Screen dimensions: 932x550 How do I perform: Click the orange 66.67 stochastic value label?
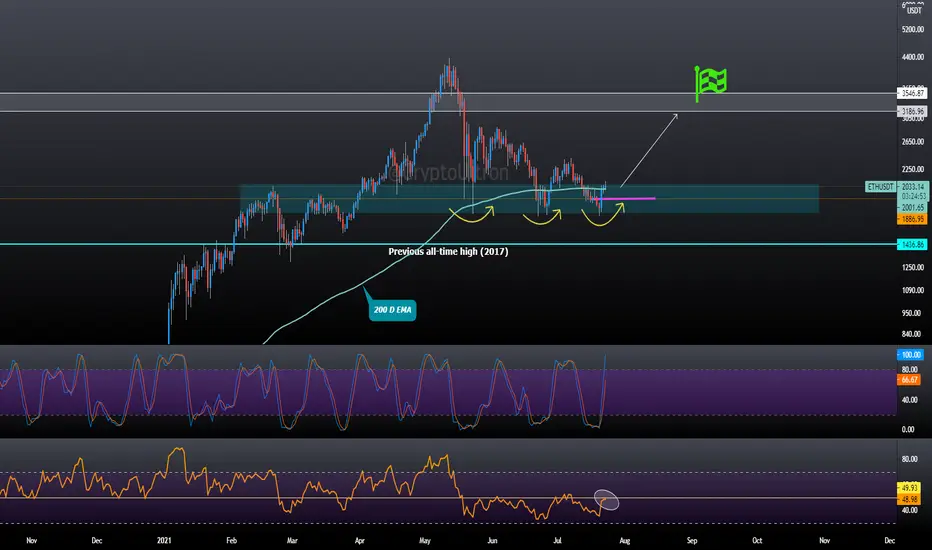pos(909,379)
